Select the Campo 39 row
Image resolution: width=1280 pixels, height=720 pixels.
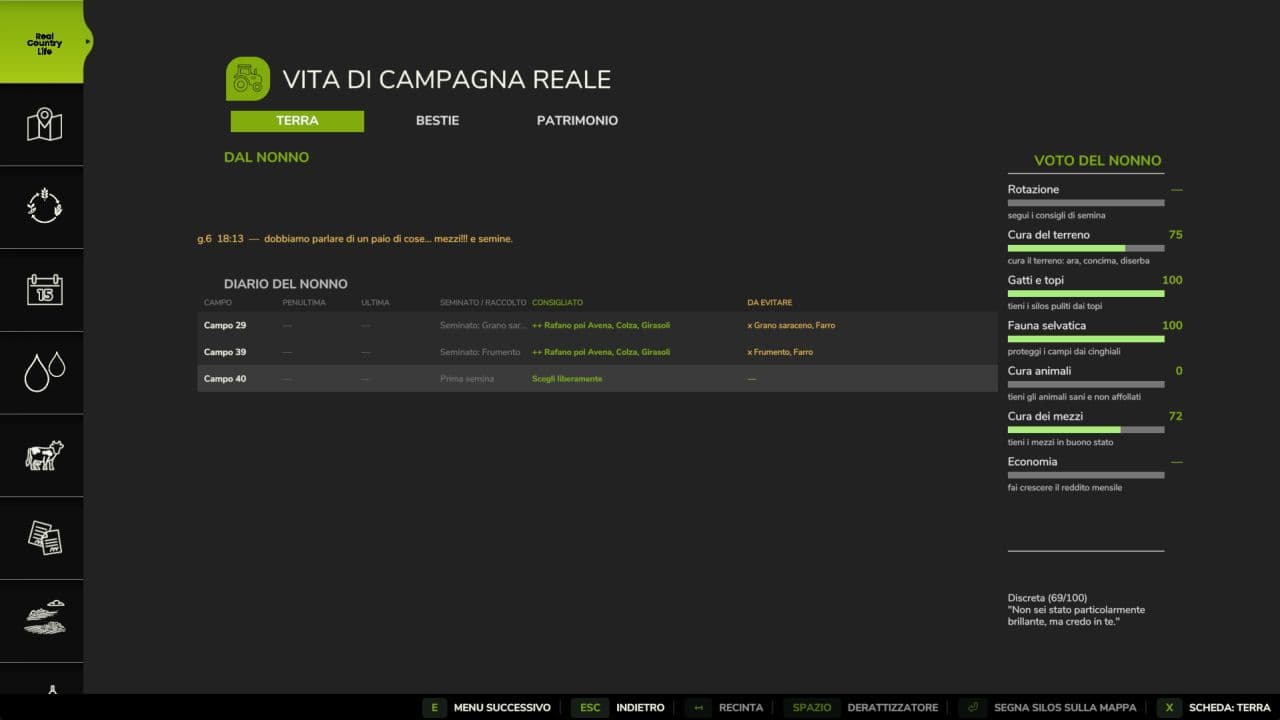[597, 352]
